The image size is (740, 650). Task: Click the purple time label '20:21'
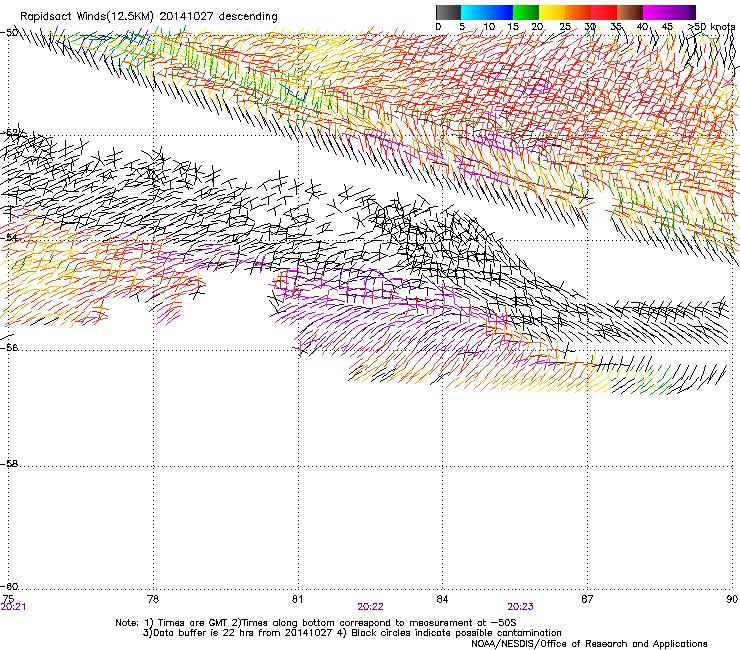point(13,607)
